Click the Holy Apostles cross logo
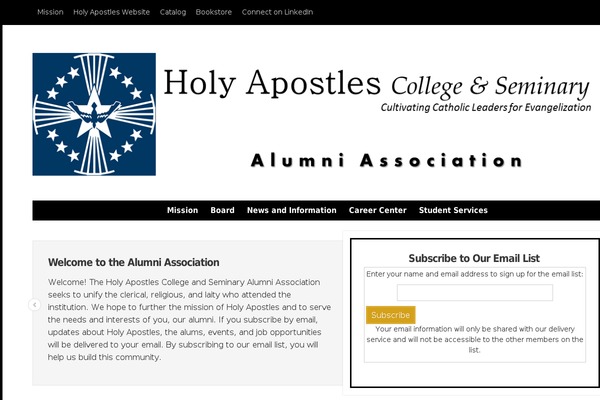The width and height of the screenshot is (600, 400). pyautogui.click(x=94, y=114)
